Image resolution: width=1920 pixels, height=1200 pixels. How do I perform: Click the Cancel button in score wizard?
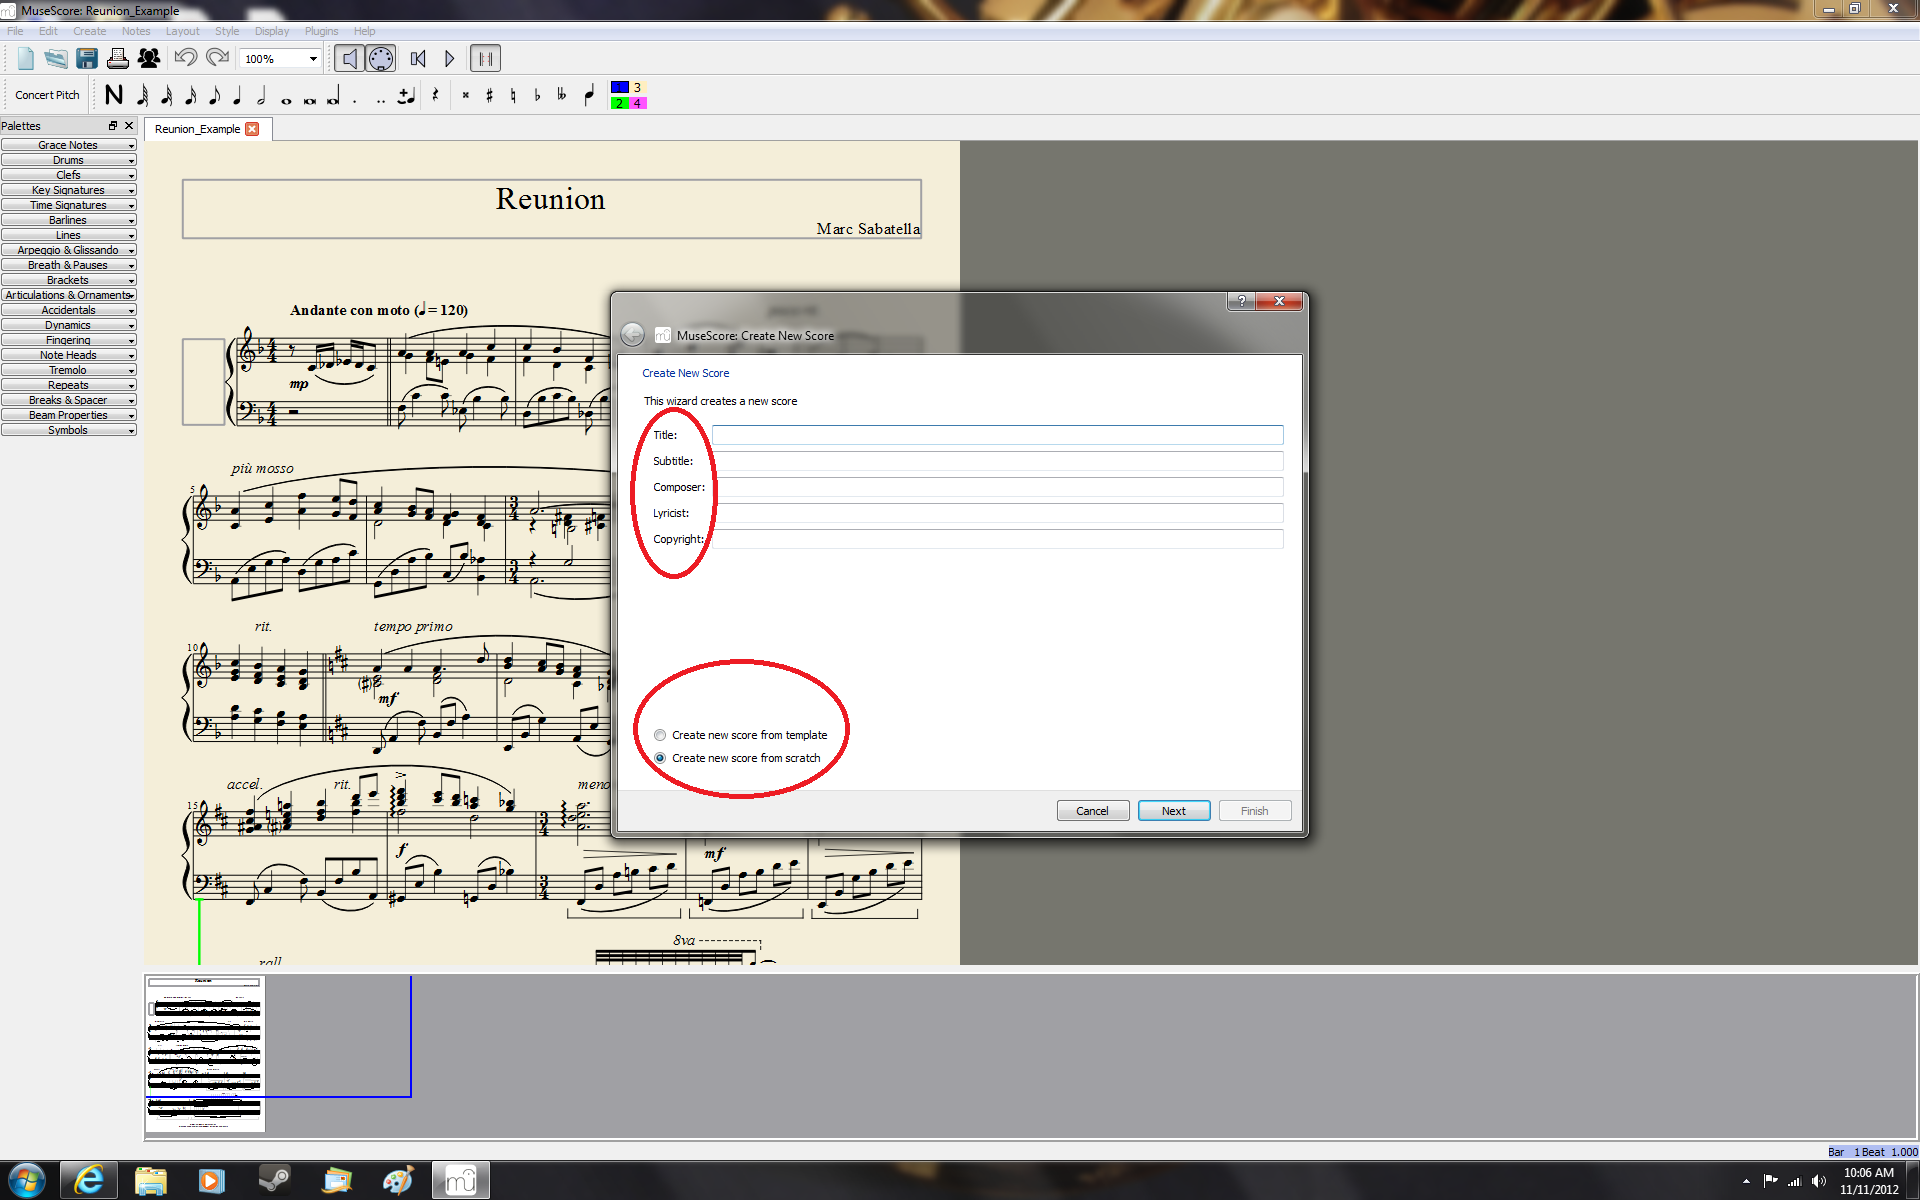[1092, 809]
